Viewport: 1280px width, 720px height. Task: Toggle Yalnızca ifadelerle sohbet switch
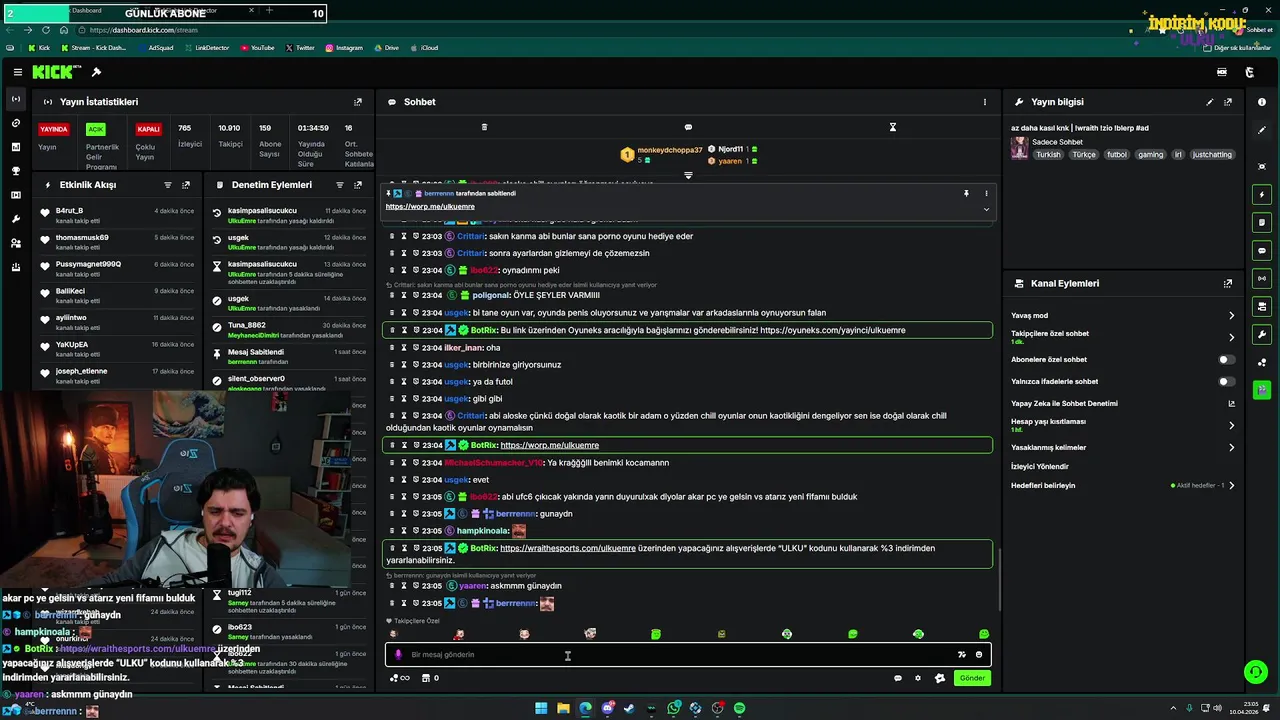coord(1226,381)
